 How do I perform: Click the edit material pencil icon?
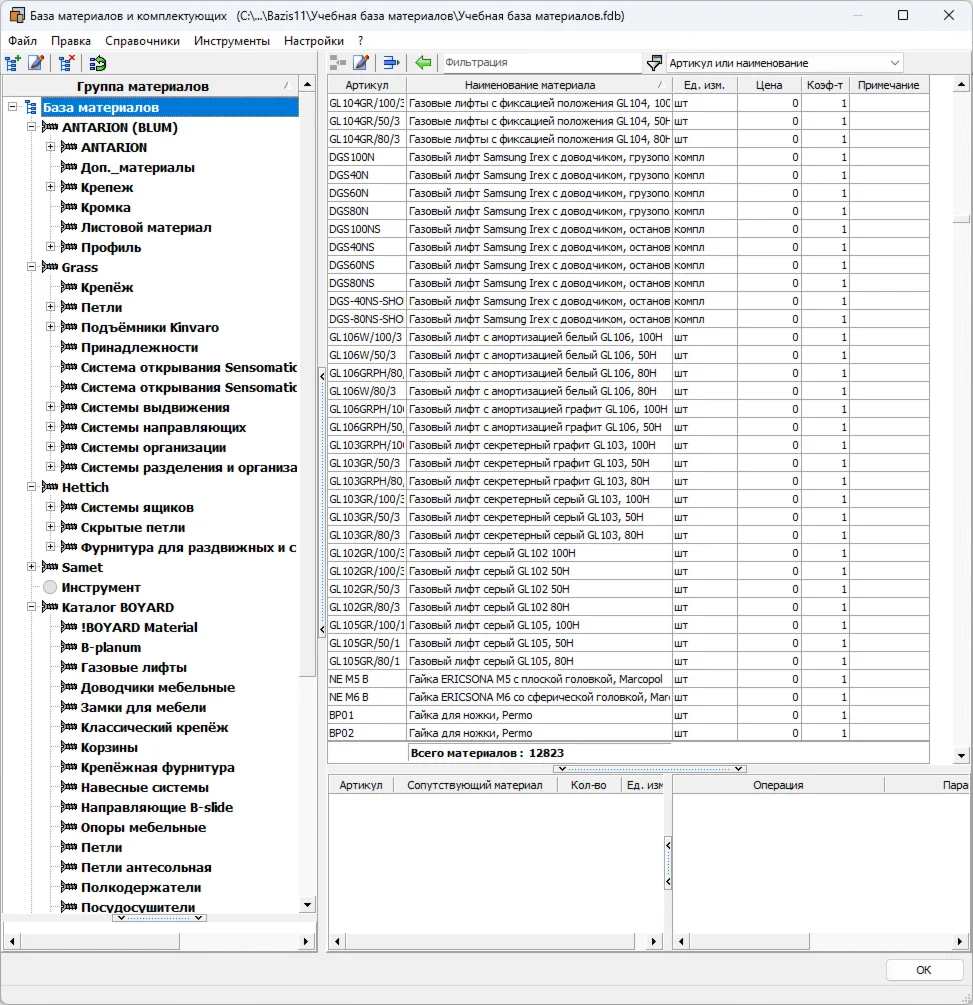point(361,63)
